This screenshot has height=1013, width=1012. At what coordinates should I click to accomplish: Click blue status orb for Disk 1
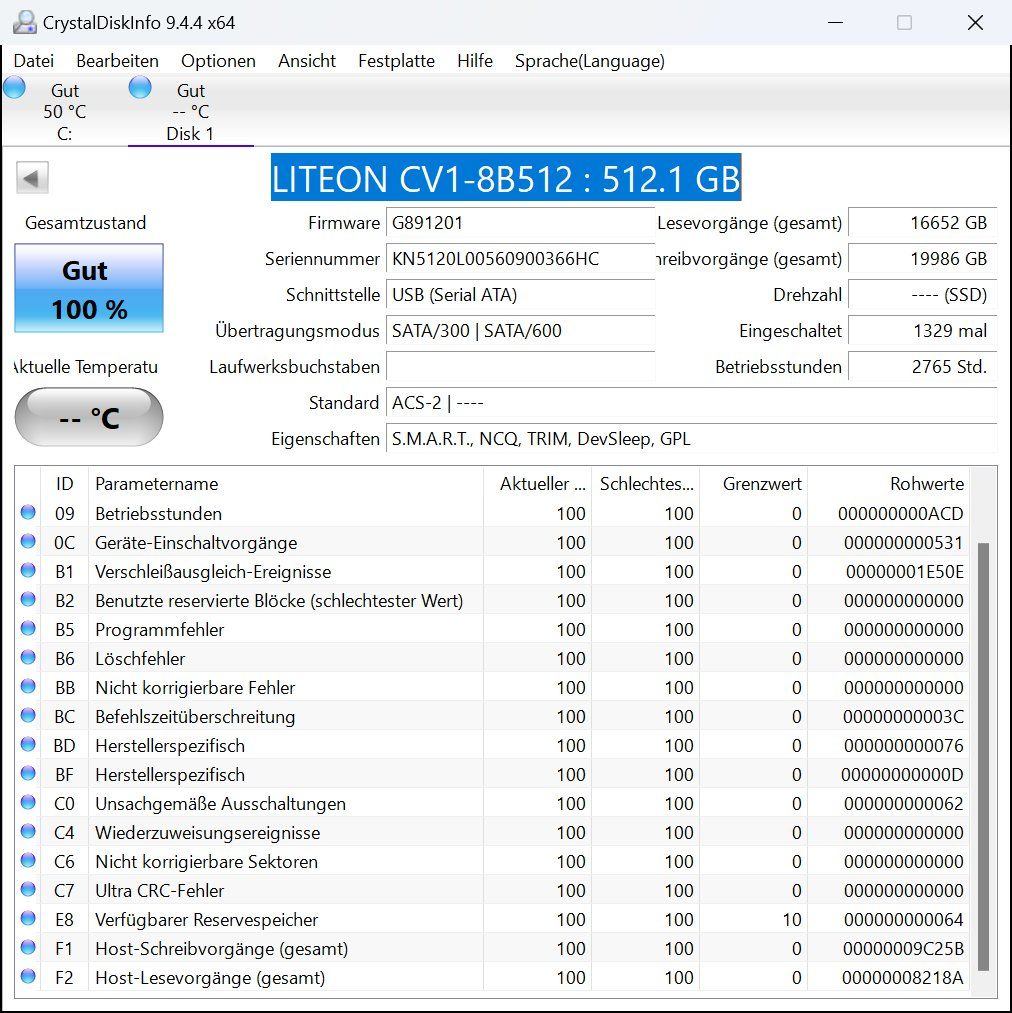coord(140,87)
